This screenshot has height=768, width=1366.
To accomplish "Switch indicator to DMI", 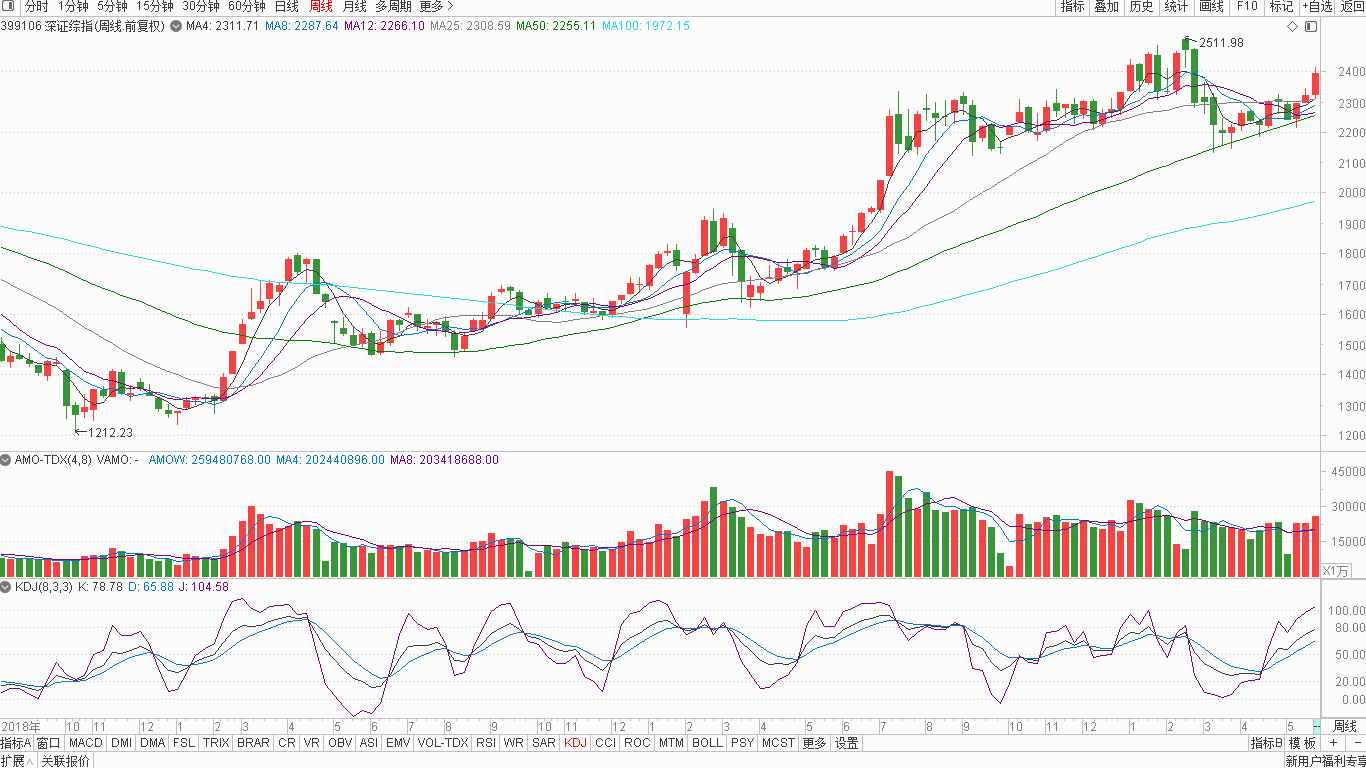I will point(121,743).
